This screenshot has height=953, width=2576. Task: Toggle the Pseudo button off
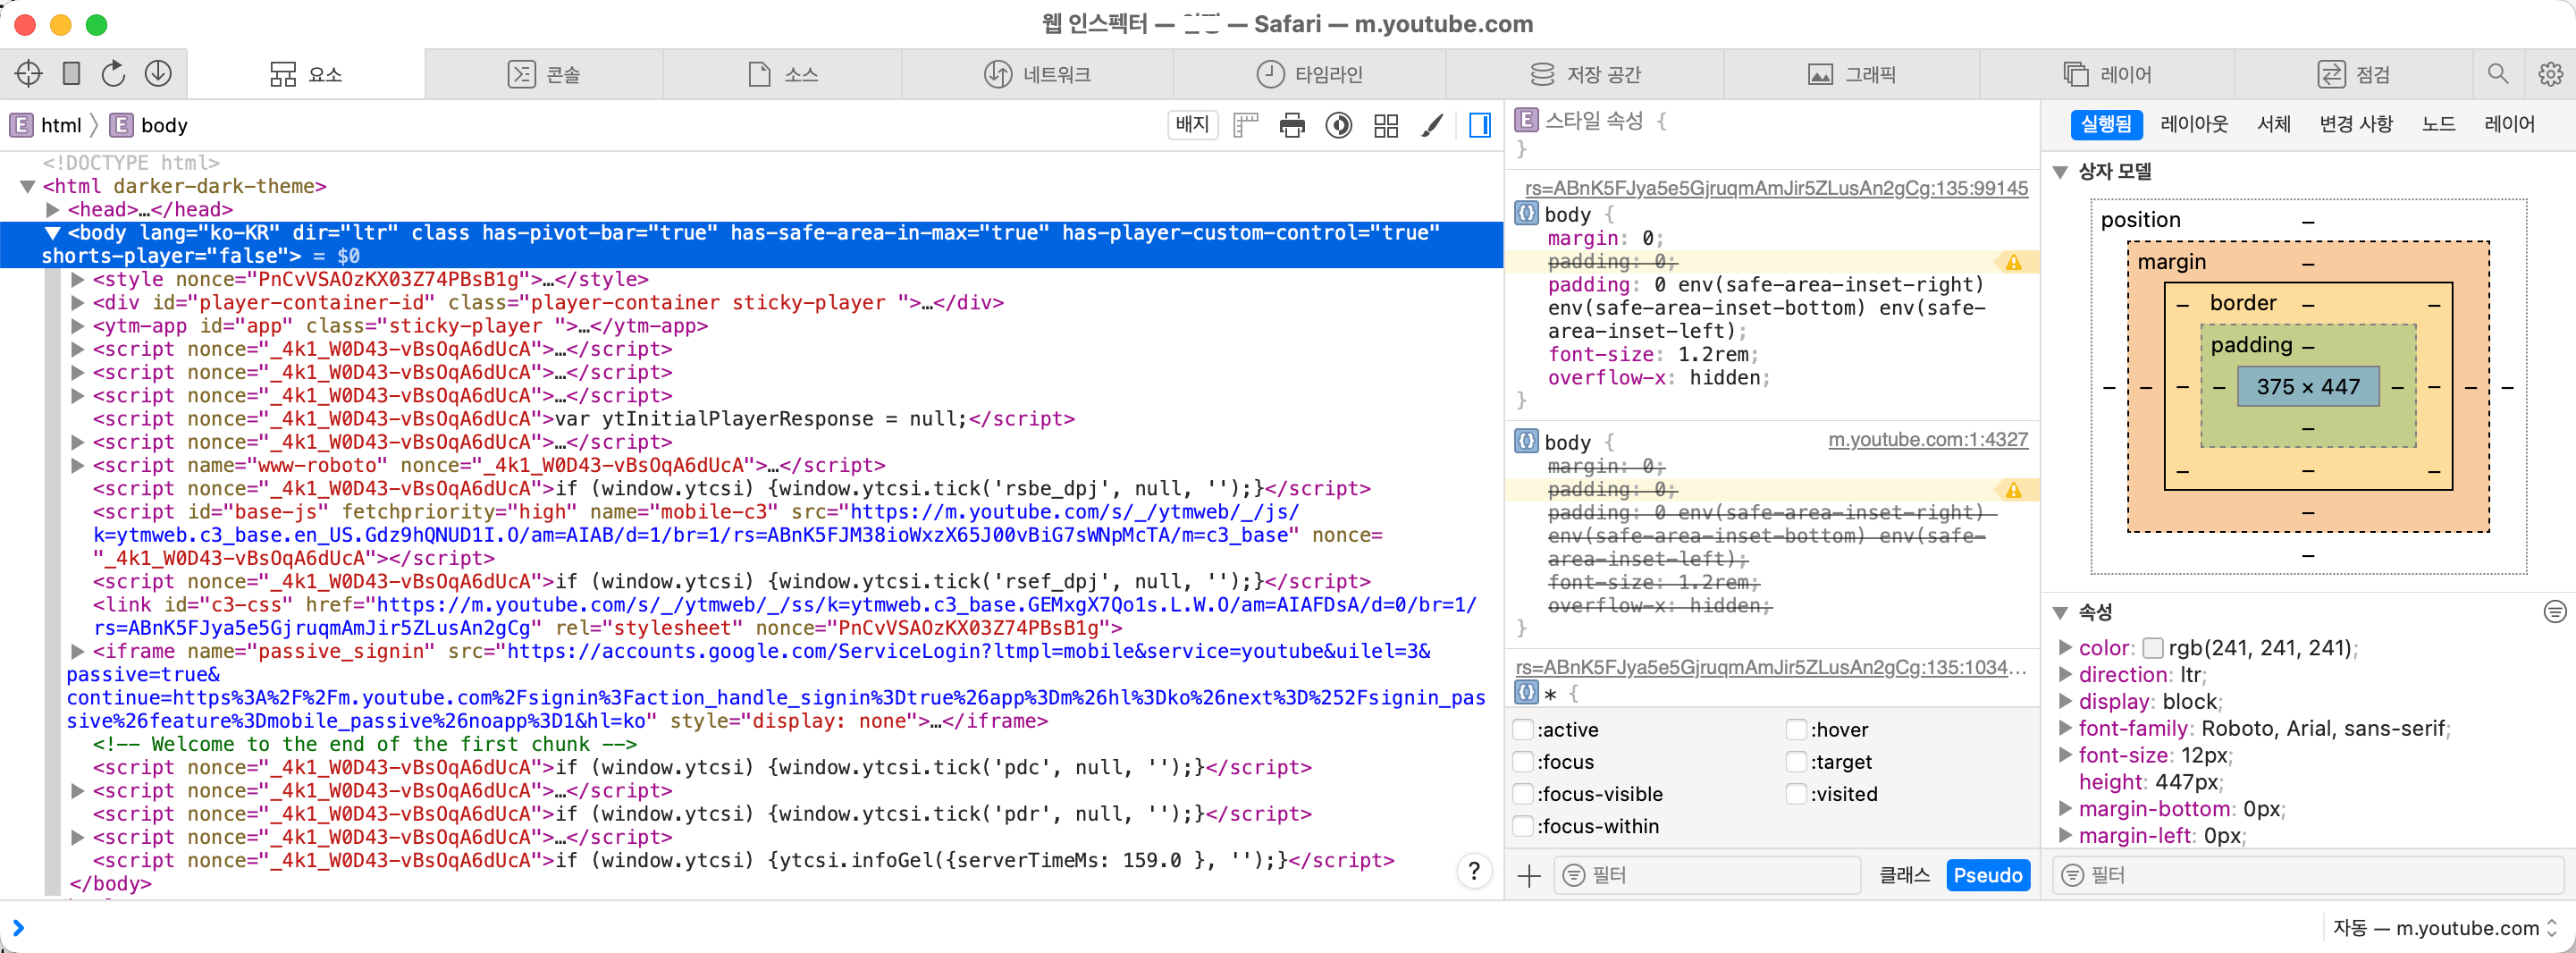[x=1988, y=875]
